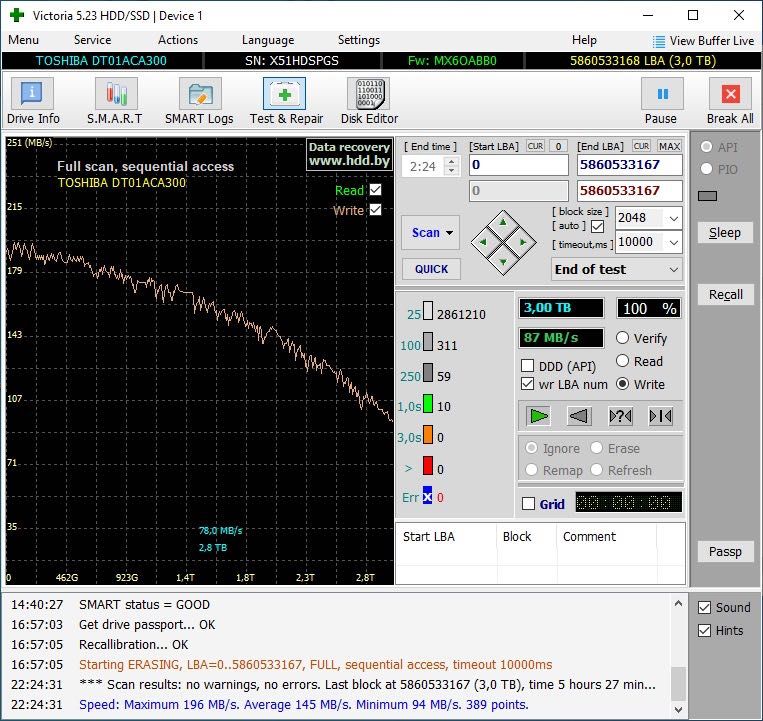
Task: Open the S.M.A.R.T panel
Action: (x=115, y=101)
